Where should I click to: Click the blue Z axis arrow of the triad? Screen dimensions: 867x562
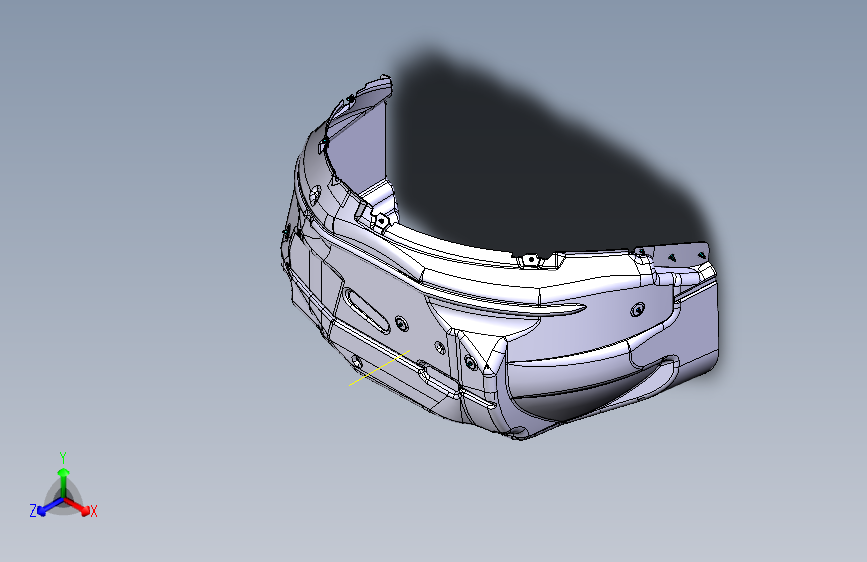click(x=50, y=507)
